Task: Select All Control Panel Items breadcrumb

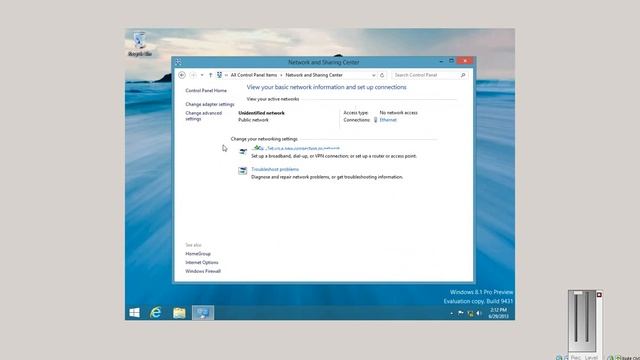Action: [253, 75]
